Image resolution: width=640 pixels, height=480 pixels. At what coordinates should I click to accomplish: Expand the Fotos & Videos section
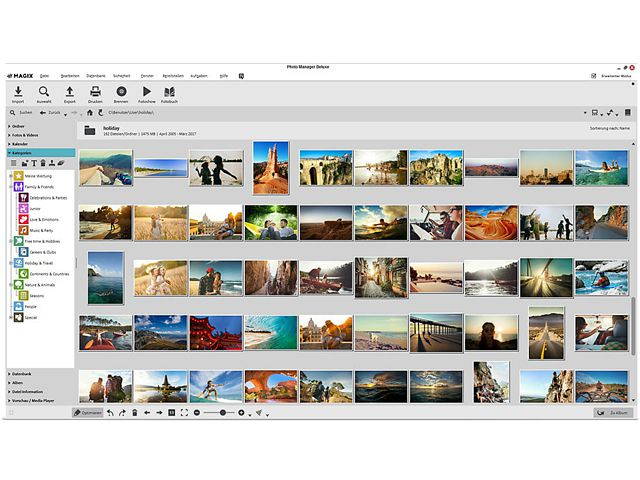41,135
